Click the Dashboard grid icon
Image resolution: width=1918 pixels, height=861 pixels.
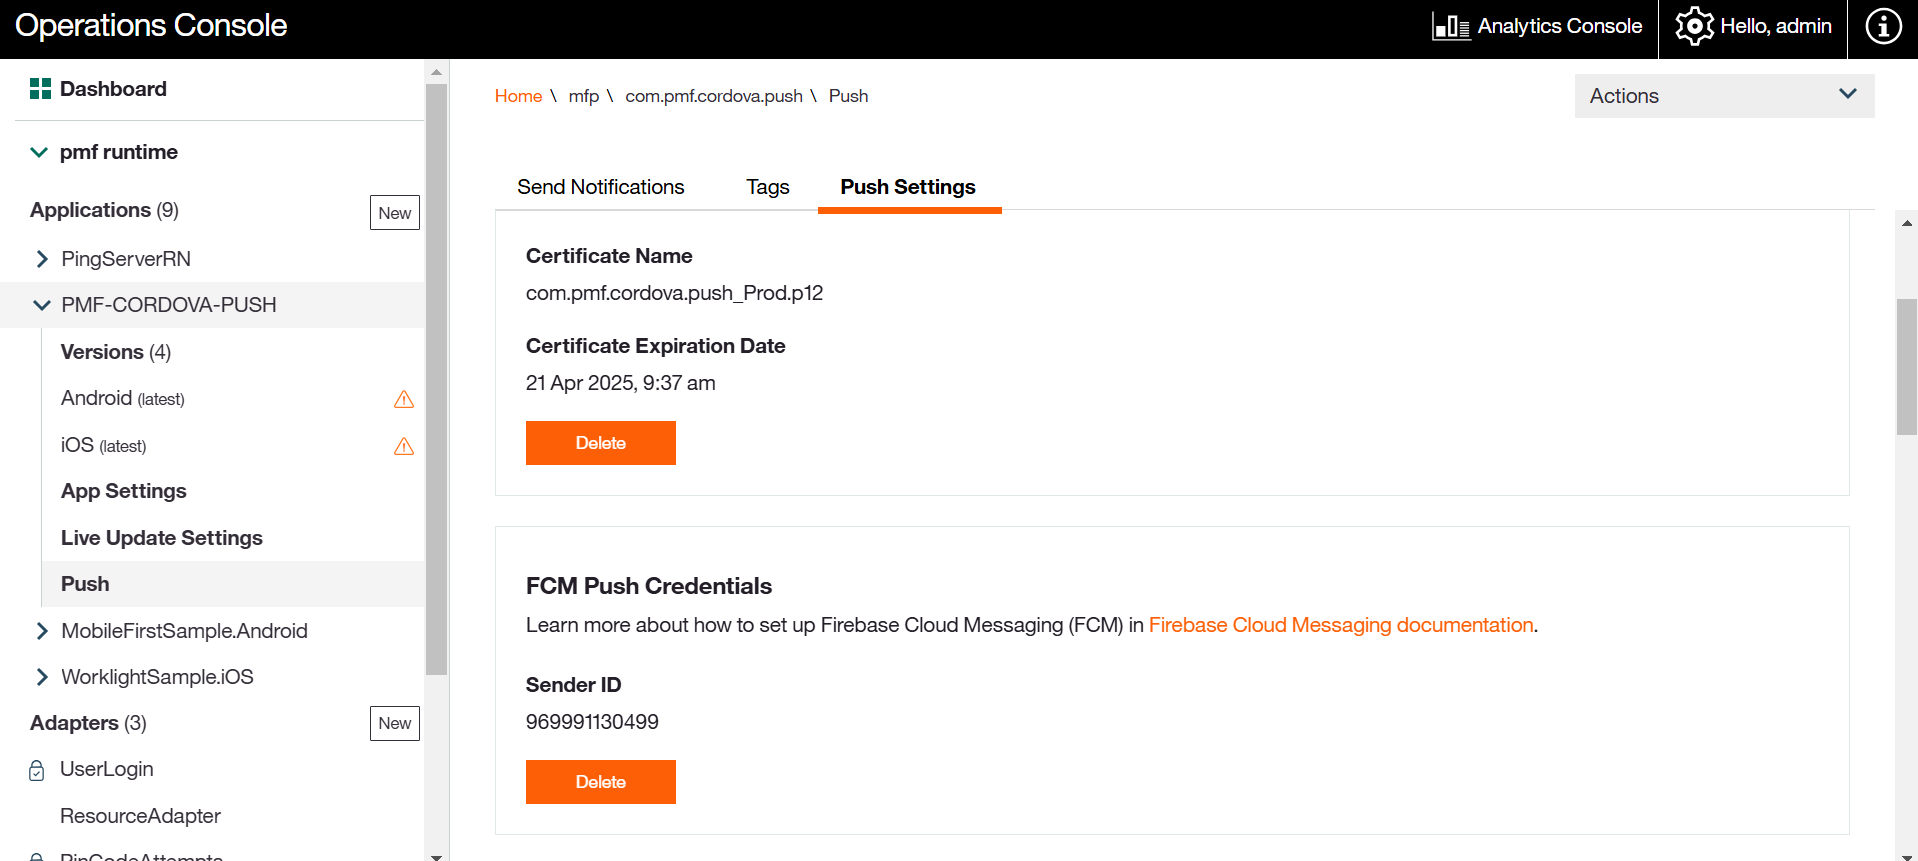[40, 89]
